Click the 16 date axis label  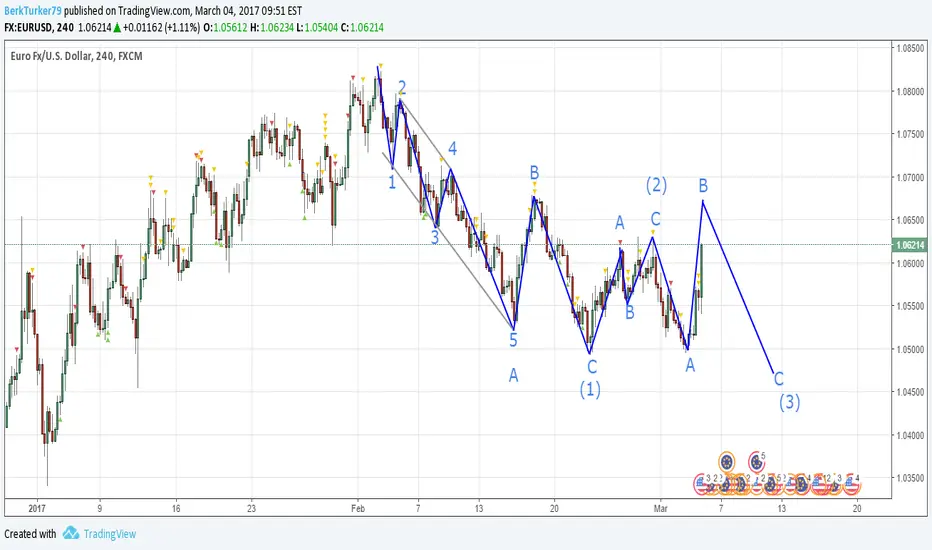[175, 508]
